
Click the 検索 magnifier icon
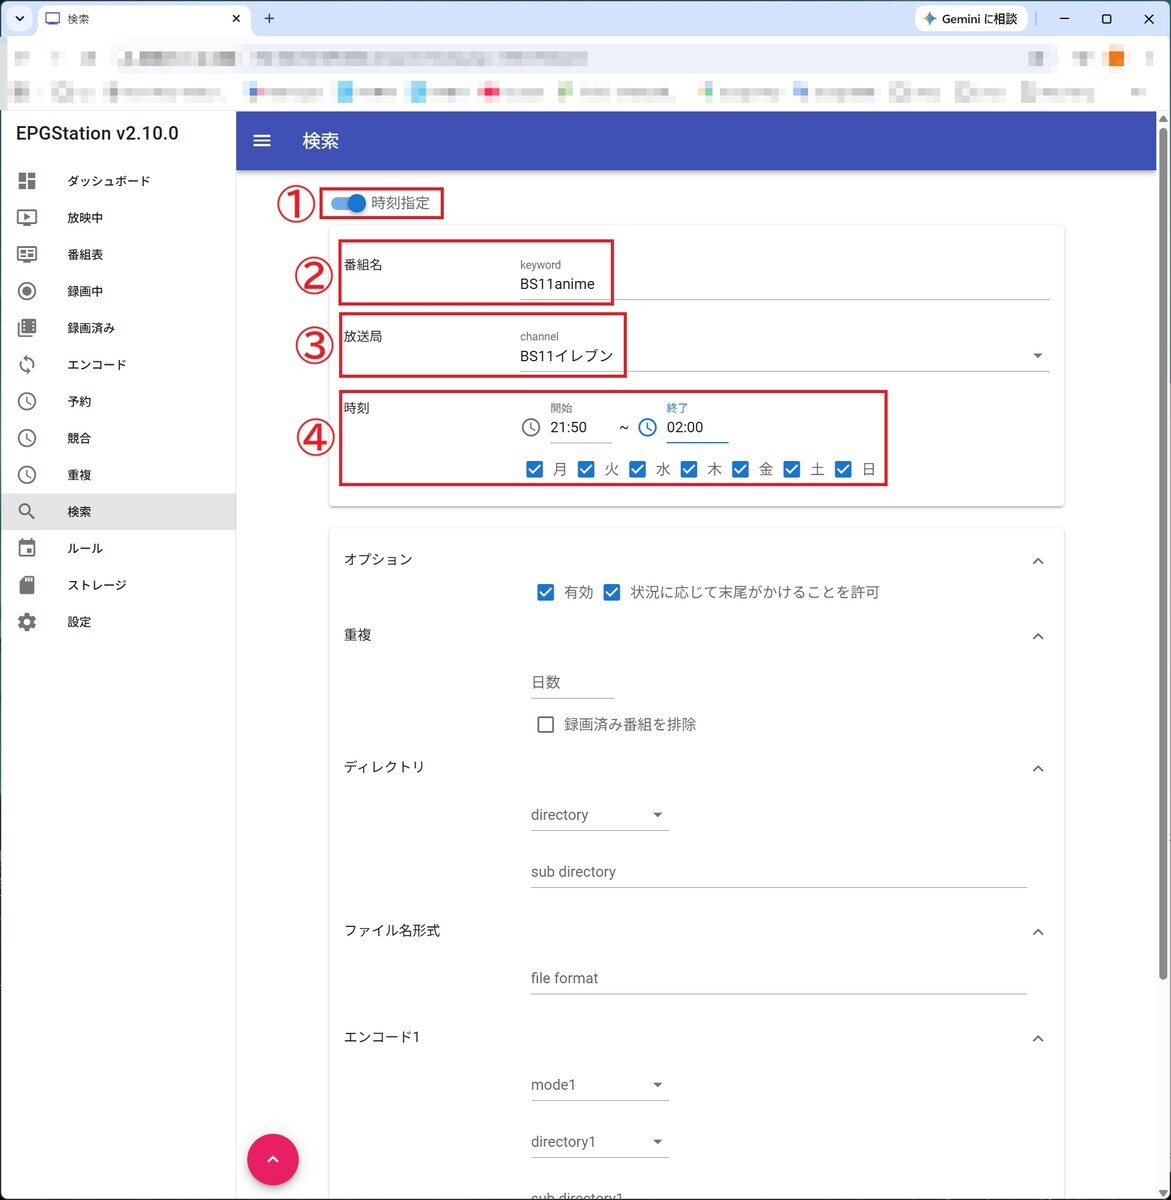[x=27, y=511]
